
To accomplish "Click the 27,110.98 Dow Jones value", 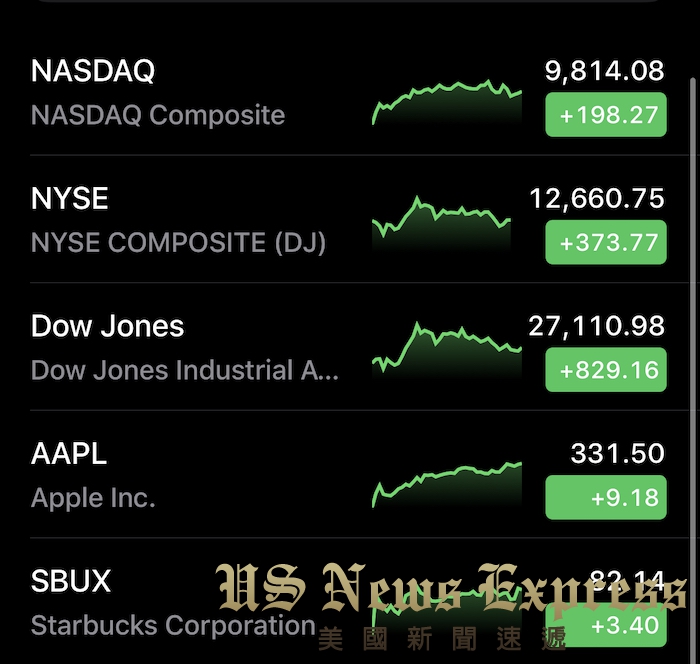I will (597, 326).
